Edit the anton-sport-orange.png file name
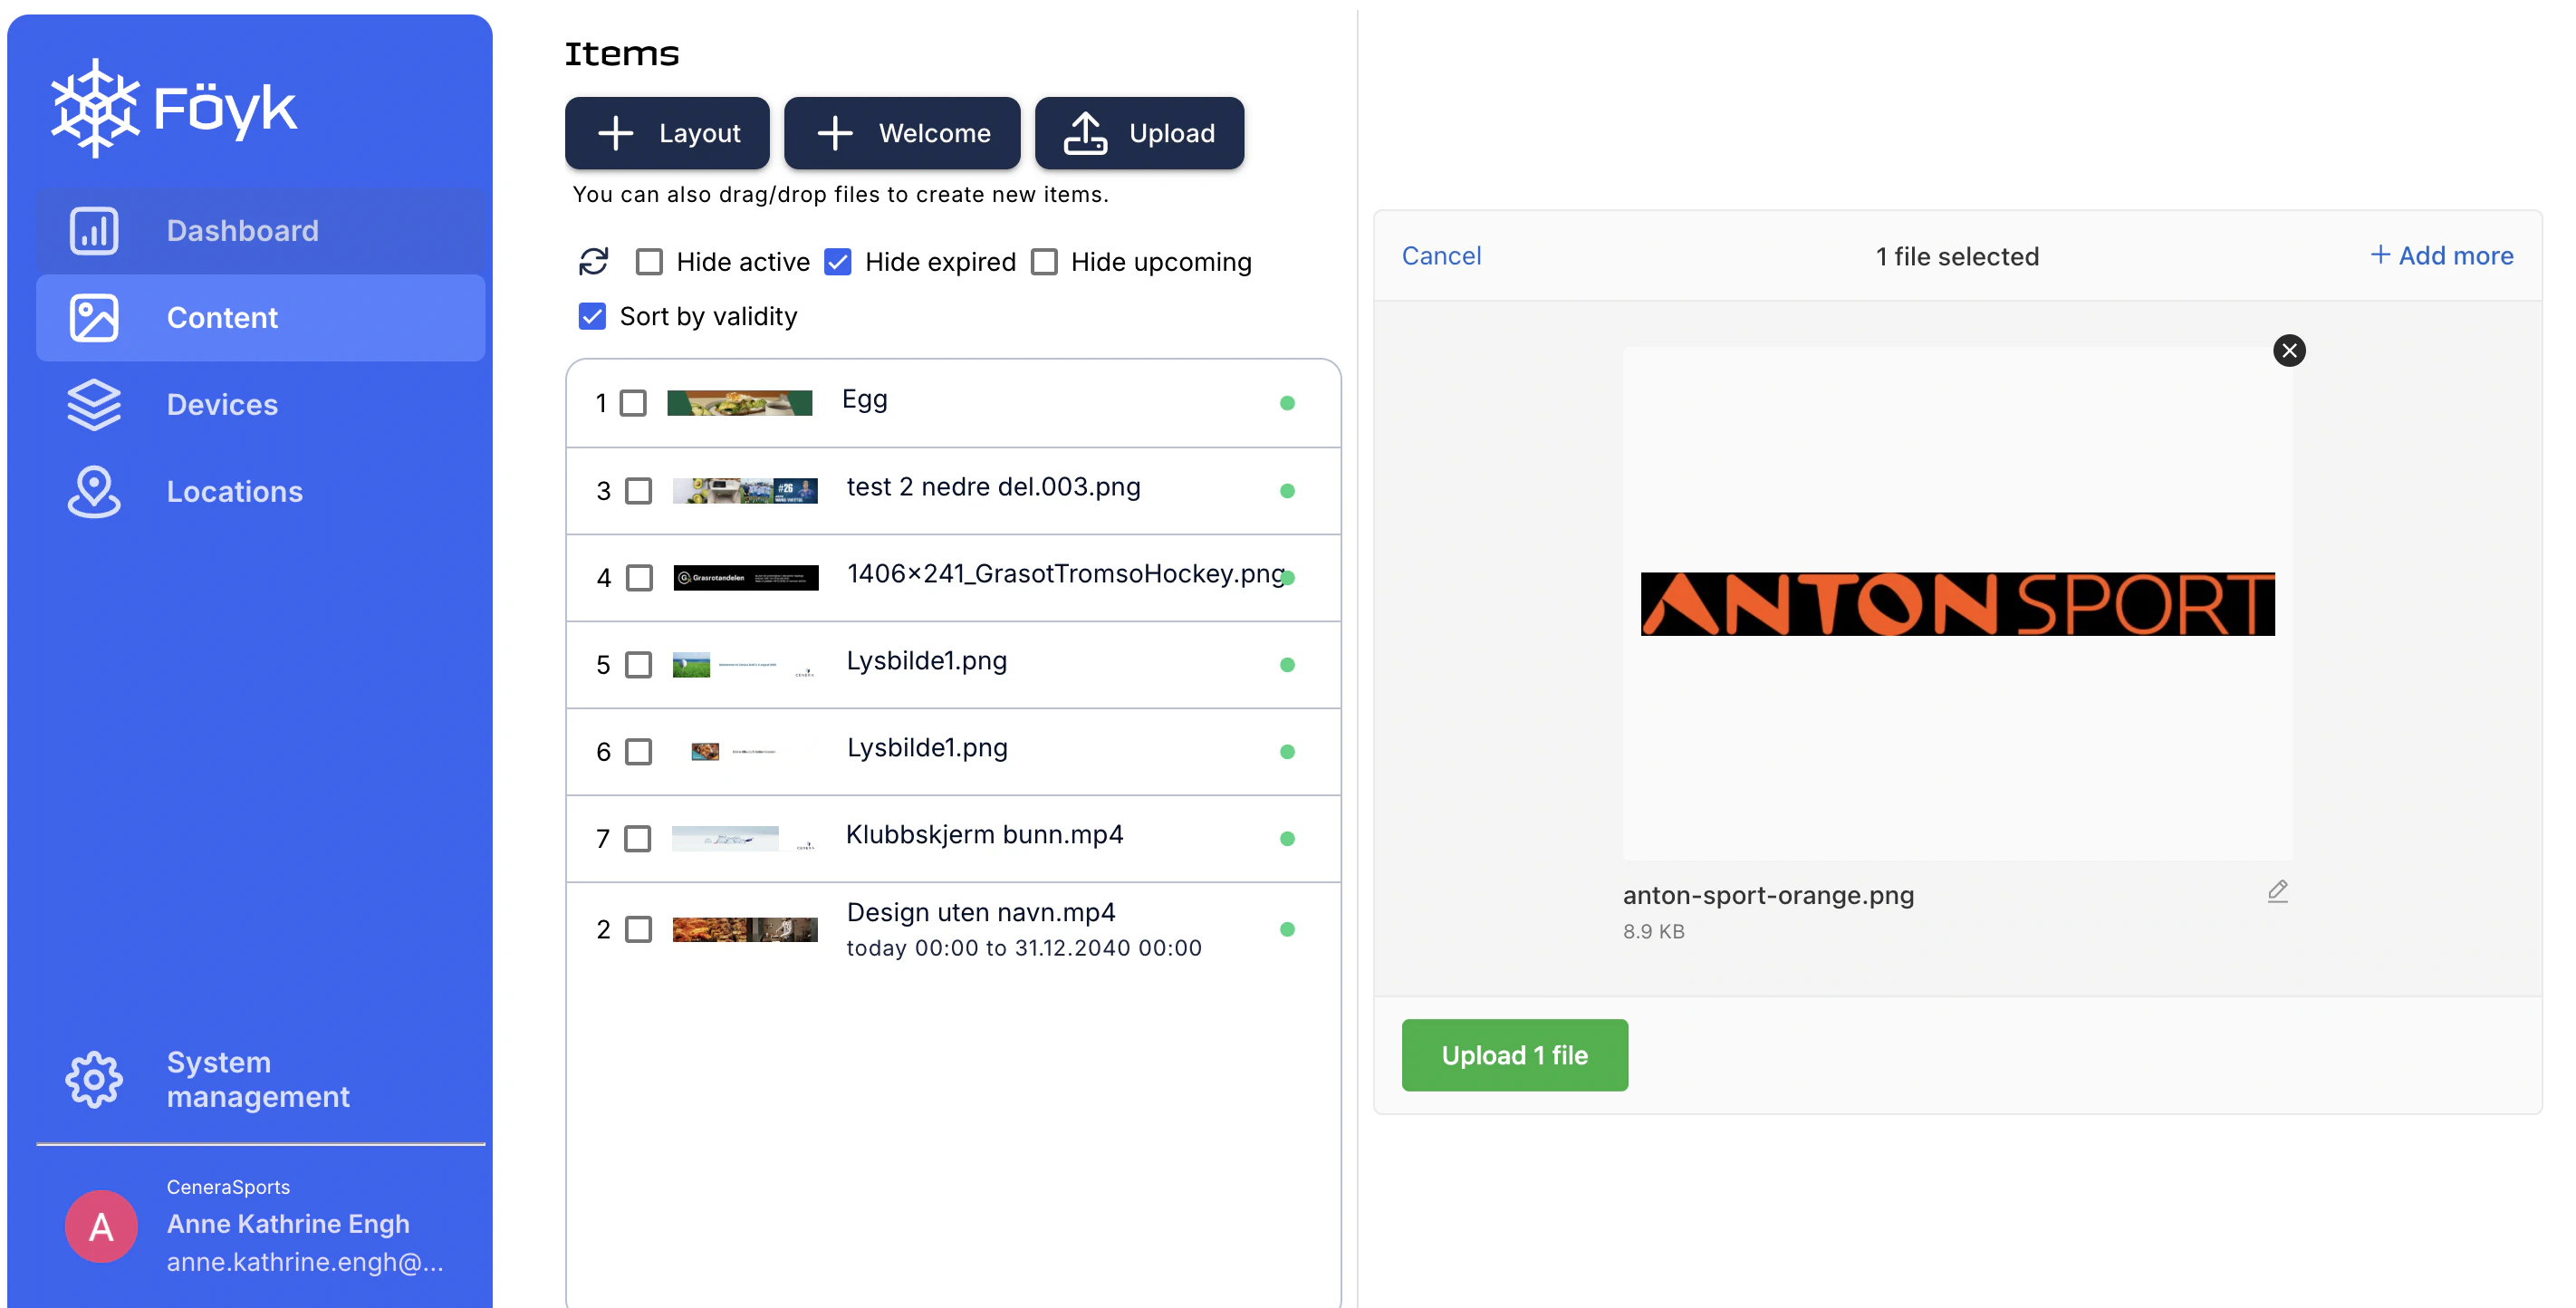The width and height of the screenshot is (2576, 1308). (2278, 891)
